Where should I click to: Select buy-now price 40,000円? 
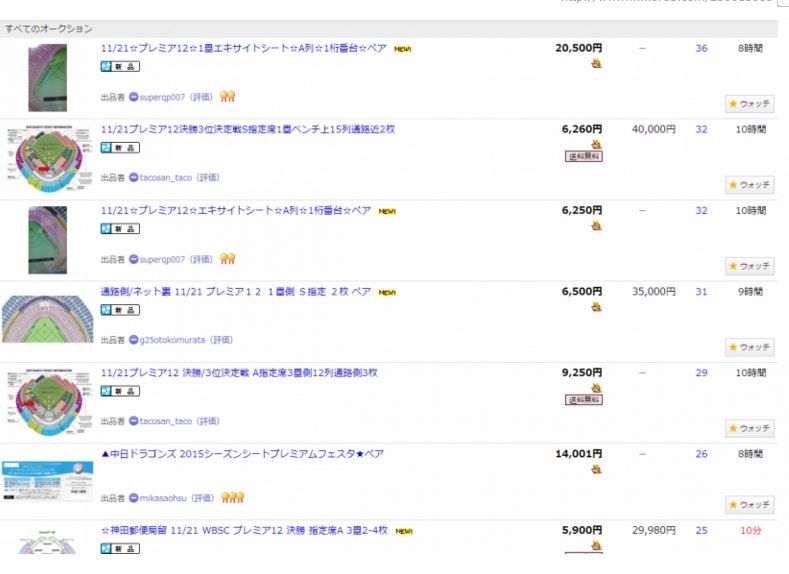[654, 129]
